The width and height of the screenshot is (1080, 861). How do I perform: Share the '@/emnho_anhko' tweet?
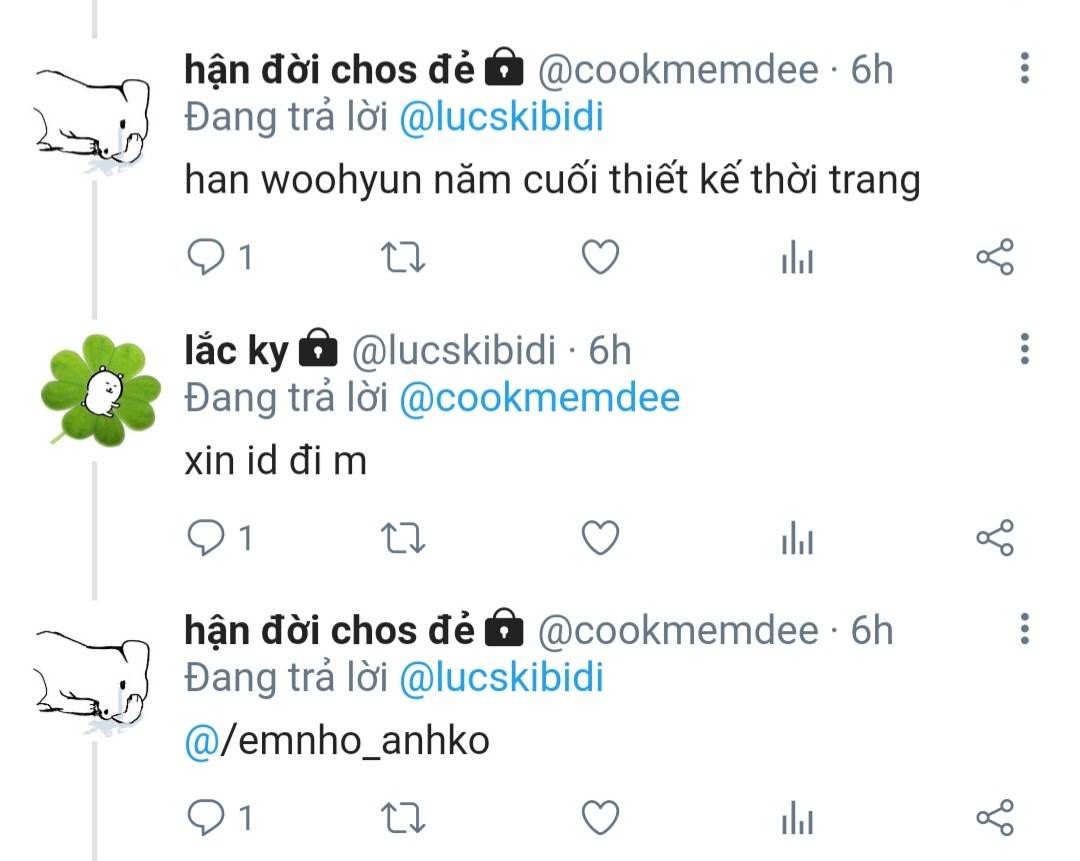pos(995,818)
